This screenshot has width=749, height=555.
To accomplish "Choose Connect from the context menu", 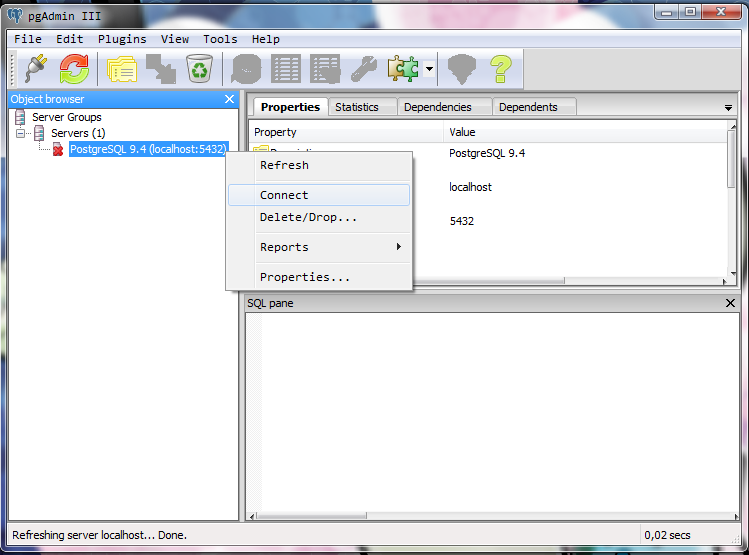I will coord(319,195).
